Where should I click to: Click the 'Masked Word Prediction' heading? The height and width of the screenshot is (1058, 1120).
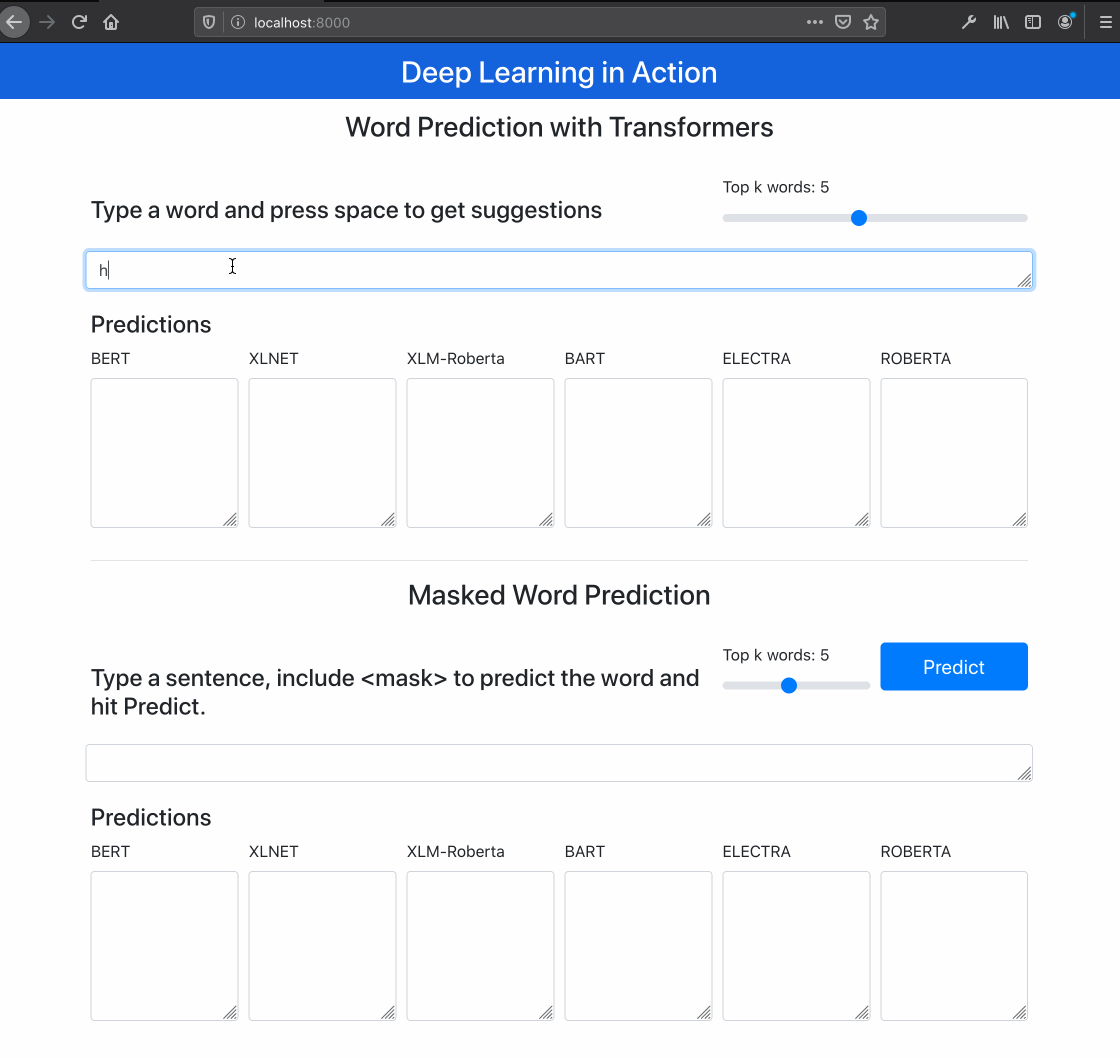(x=559, y=595)
